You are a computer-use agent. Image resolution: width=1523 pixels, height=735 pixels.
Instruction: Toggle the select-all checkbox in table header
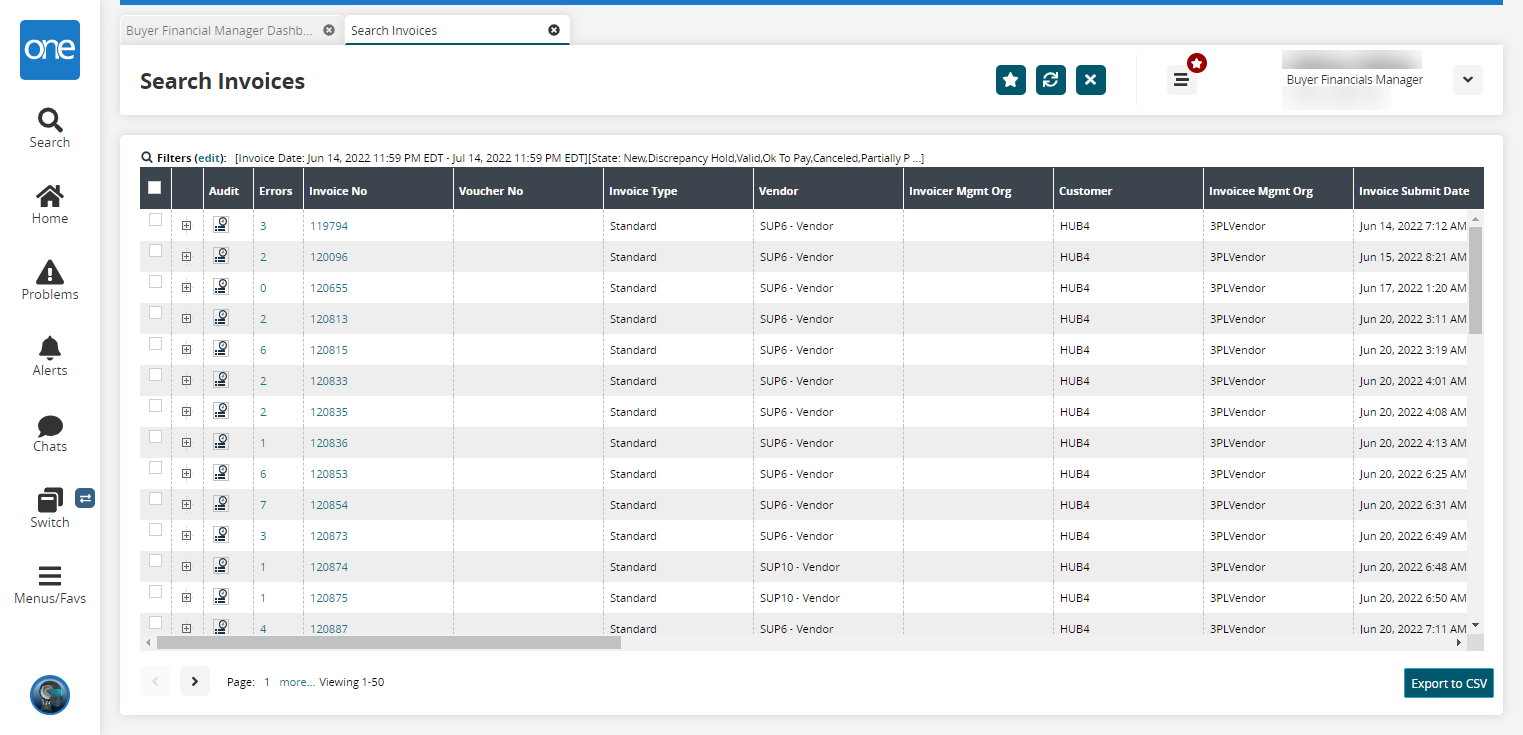coord(154,187)
